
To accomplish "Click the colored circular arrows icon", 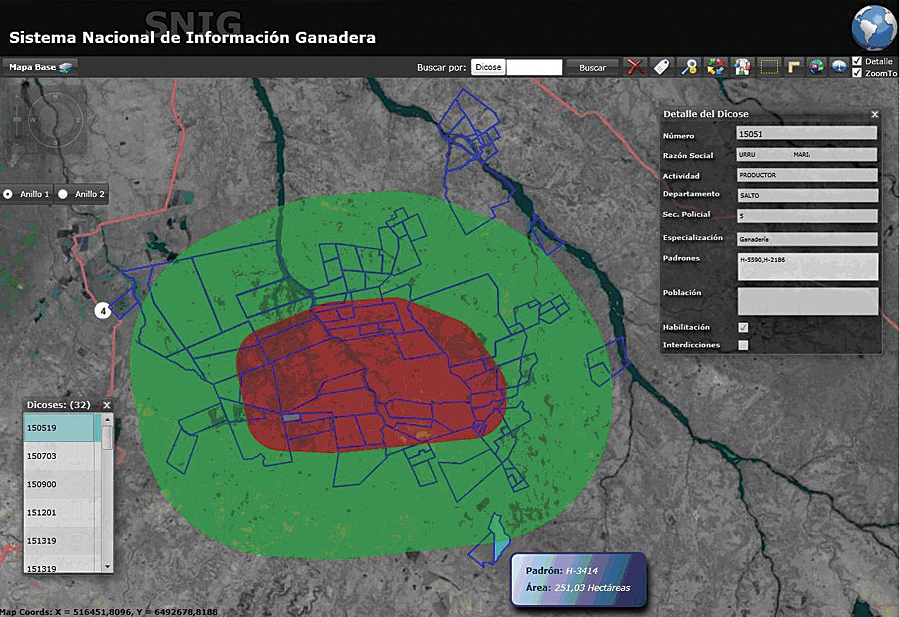I will [715, 67].
